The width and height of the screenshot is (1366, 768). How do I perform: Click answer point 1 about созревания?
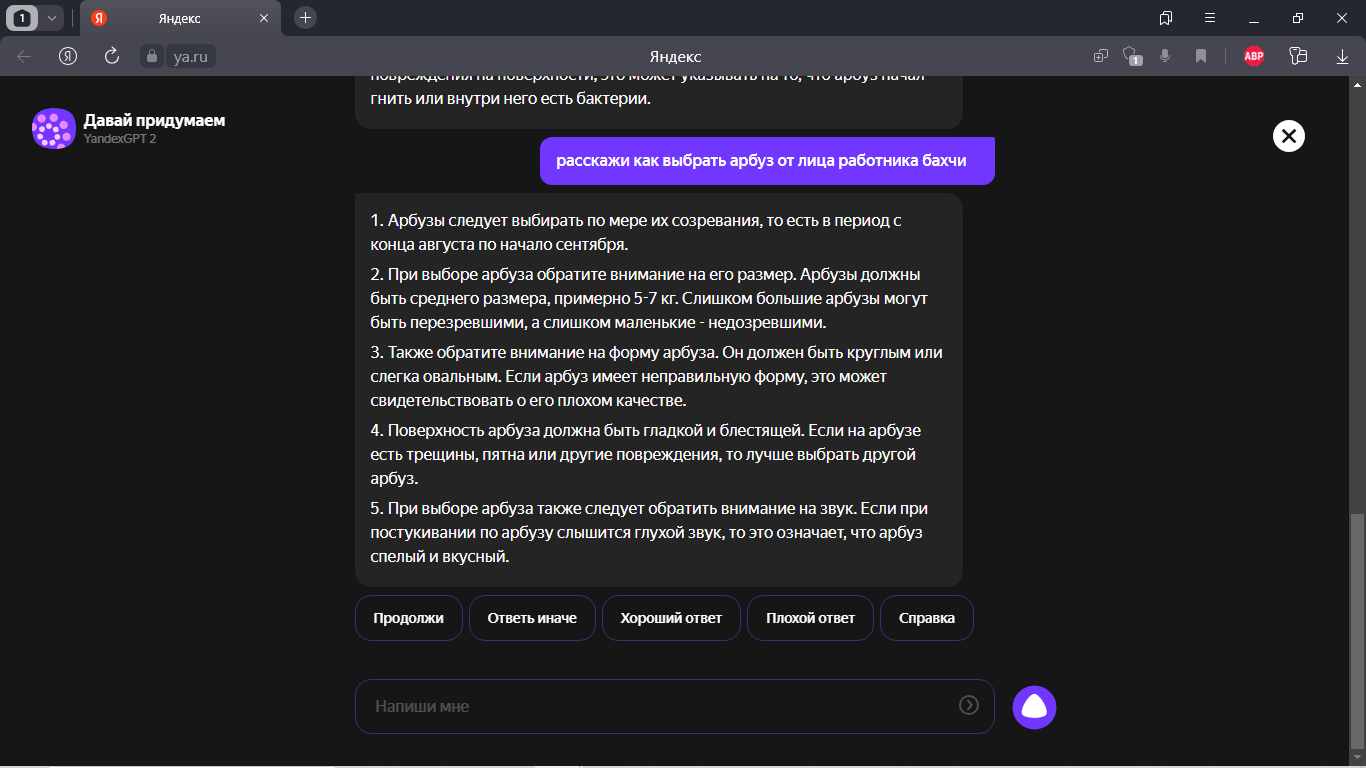coord(636,232)
